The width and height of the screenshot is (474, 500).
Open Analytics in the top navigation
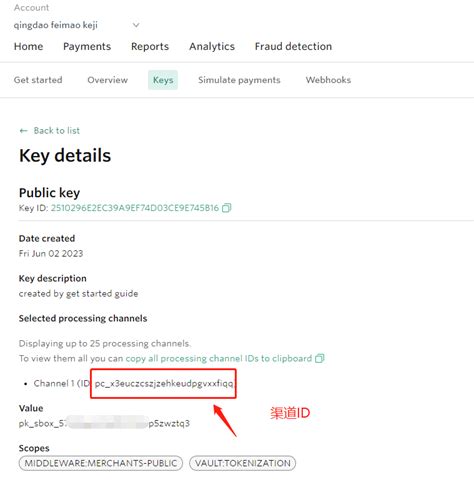pos(212,46)
